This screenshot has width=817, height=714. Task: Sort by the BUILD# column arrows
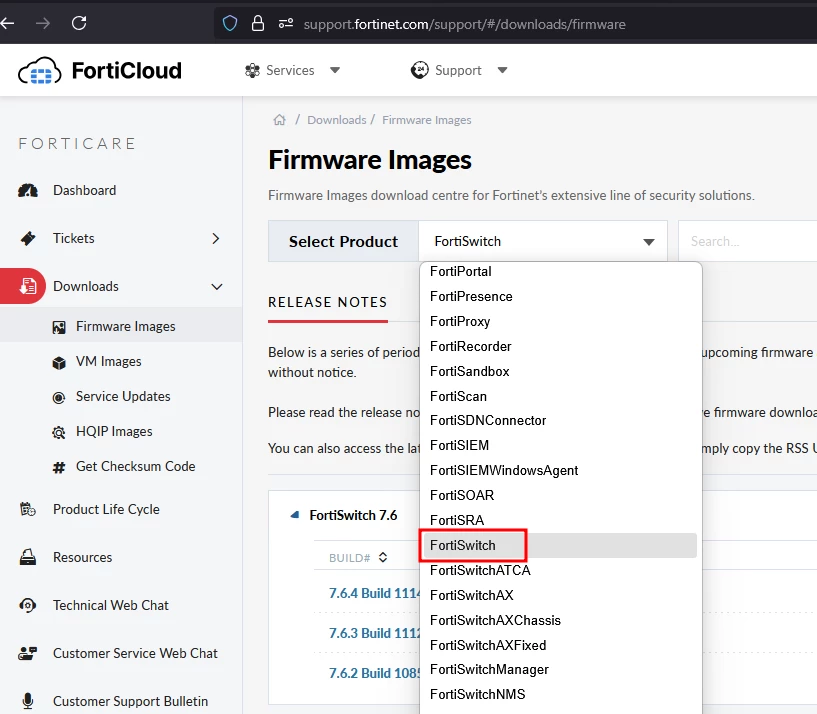(x=383, y=557)
